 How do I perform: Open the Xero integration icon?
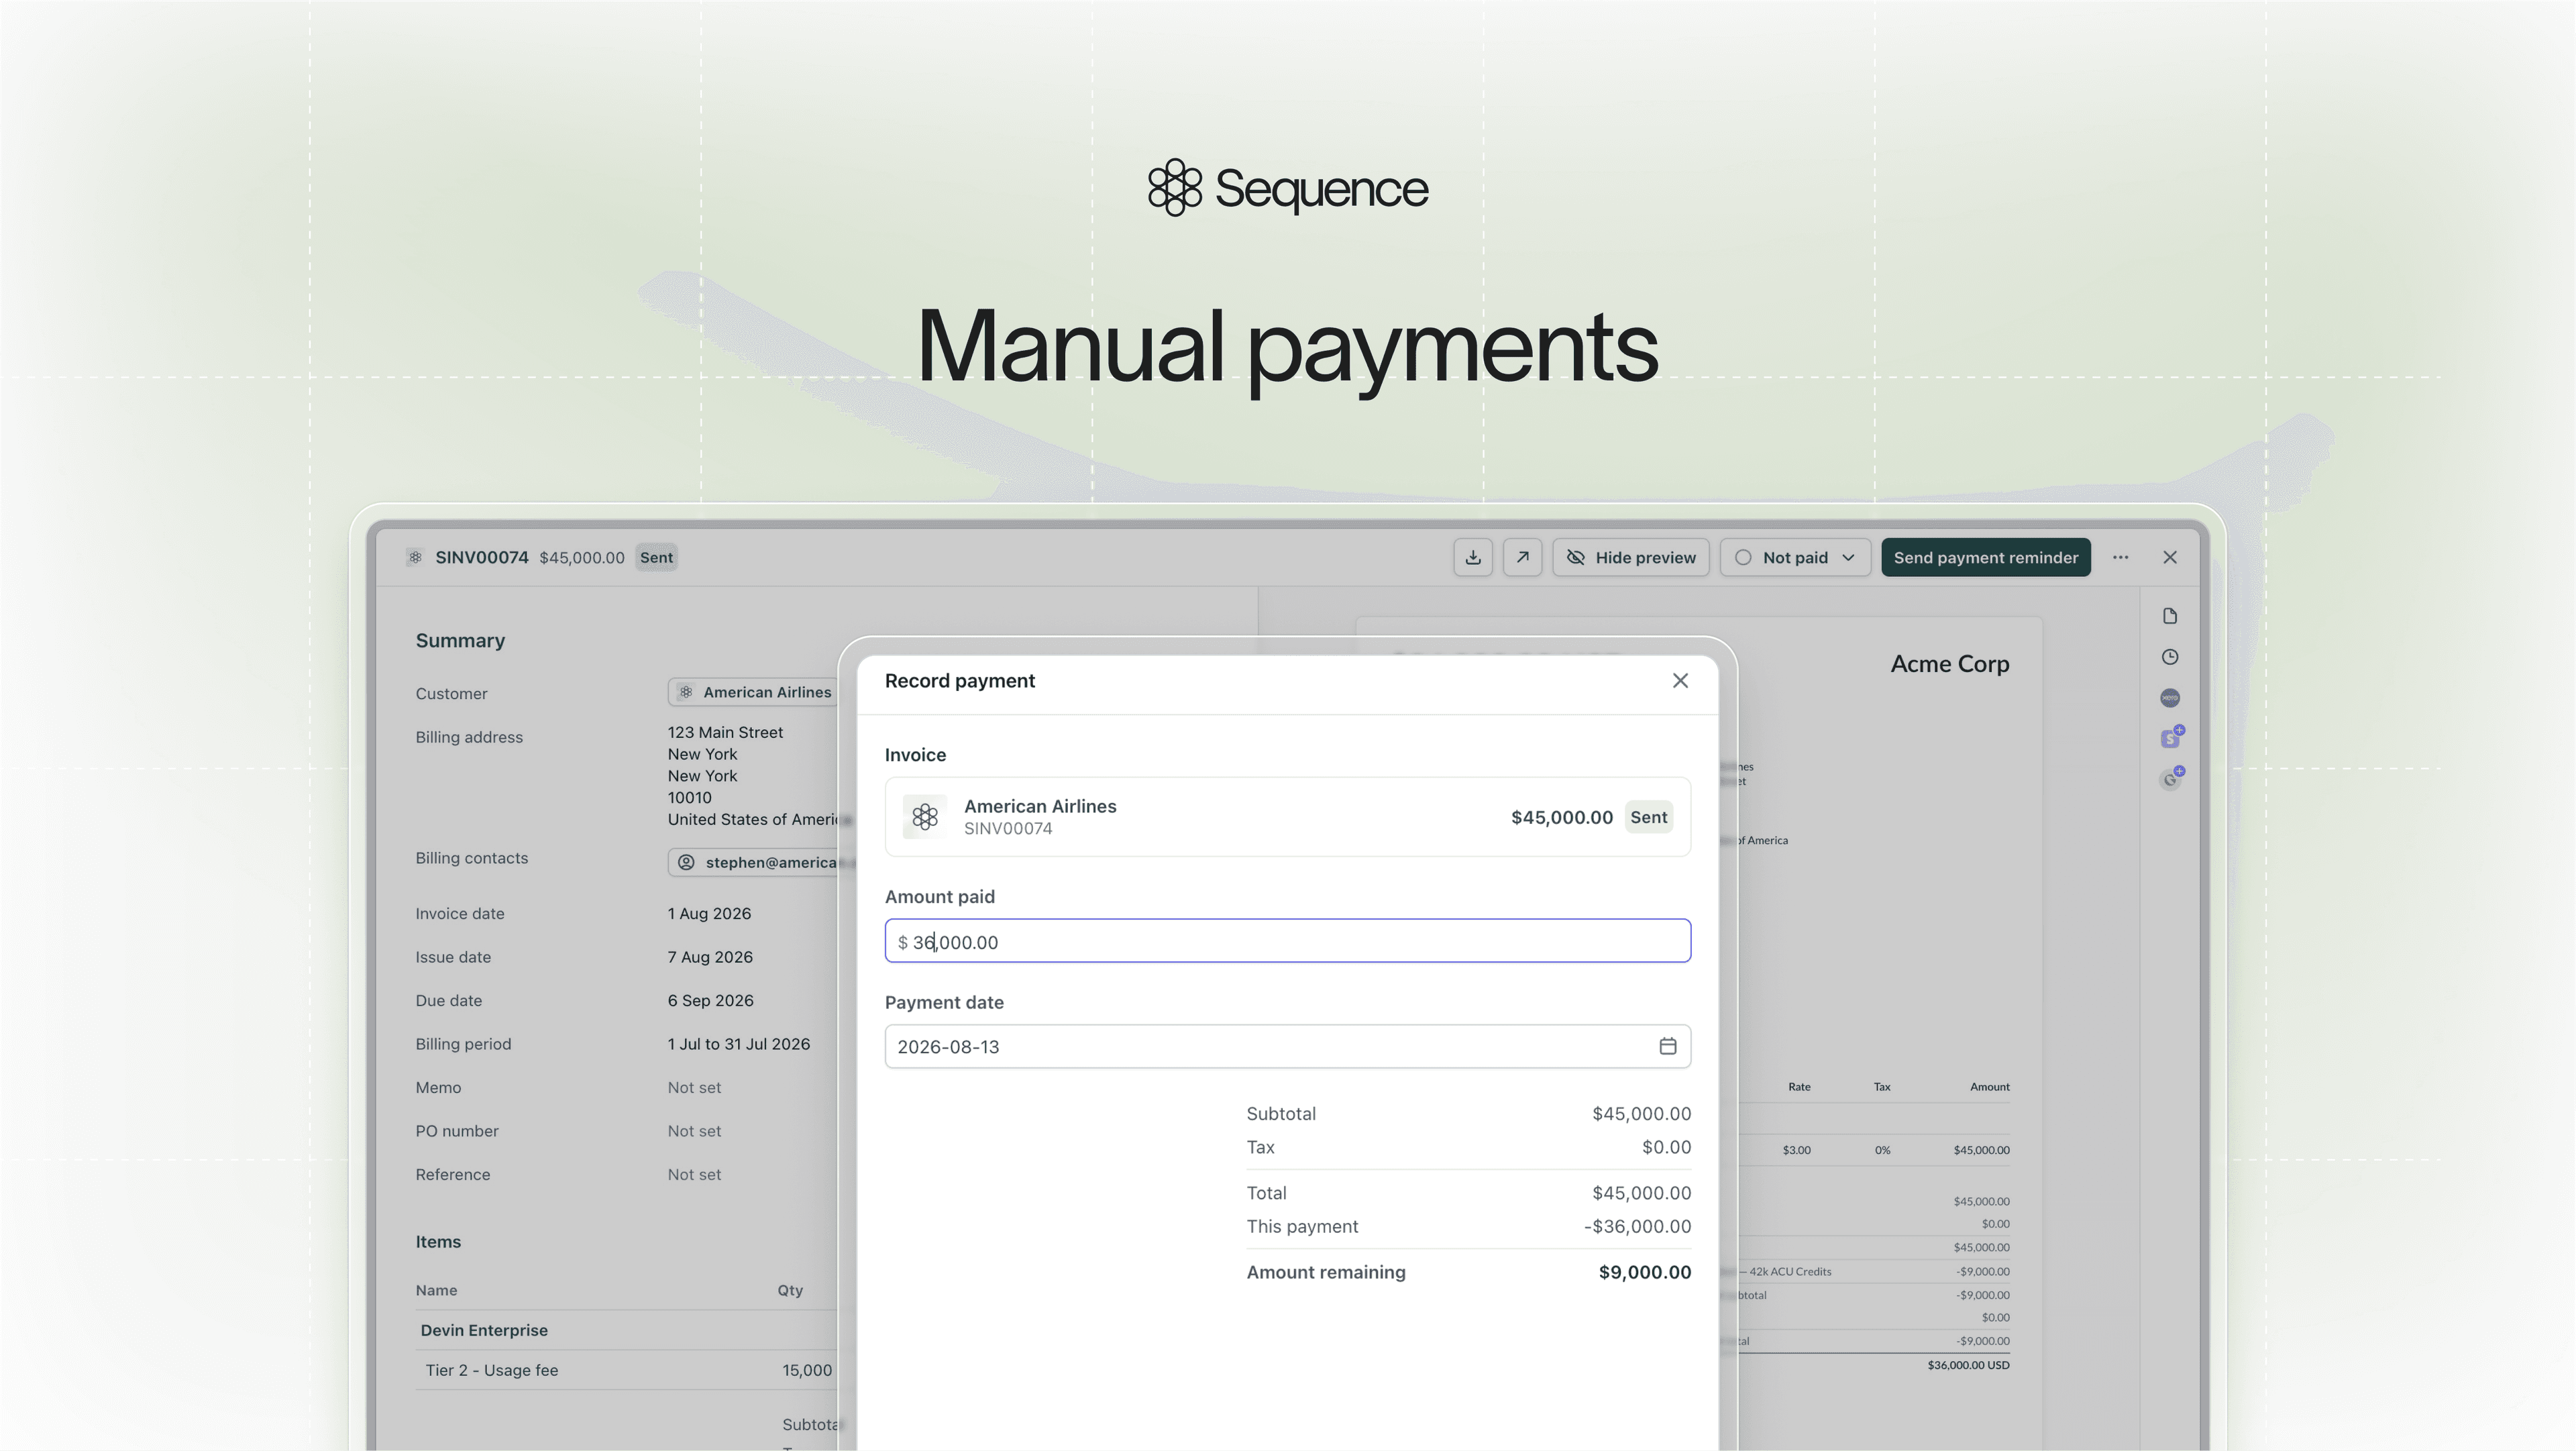[x=2170, y=698]
